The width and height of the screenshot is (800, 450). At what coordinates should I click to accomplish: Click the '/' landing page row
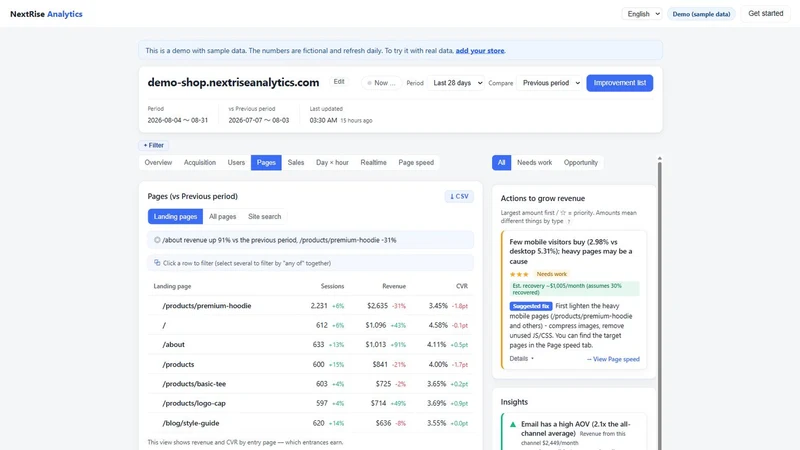coord(311,325)
